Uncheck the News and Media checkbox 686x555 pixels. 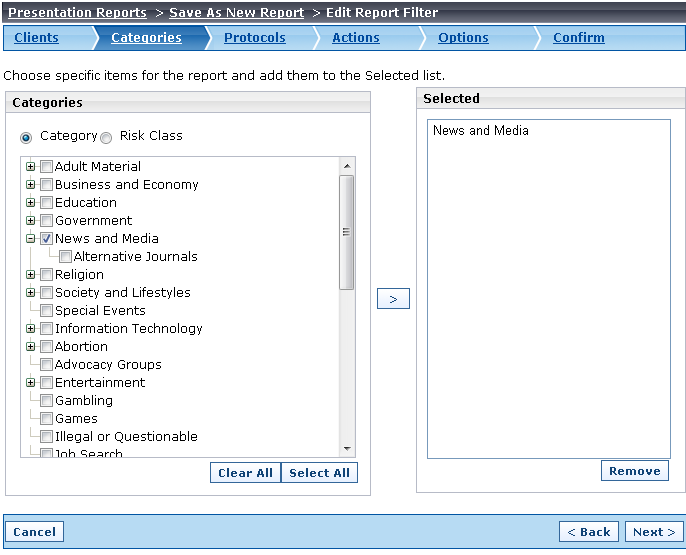coord(46,239)
